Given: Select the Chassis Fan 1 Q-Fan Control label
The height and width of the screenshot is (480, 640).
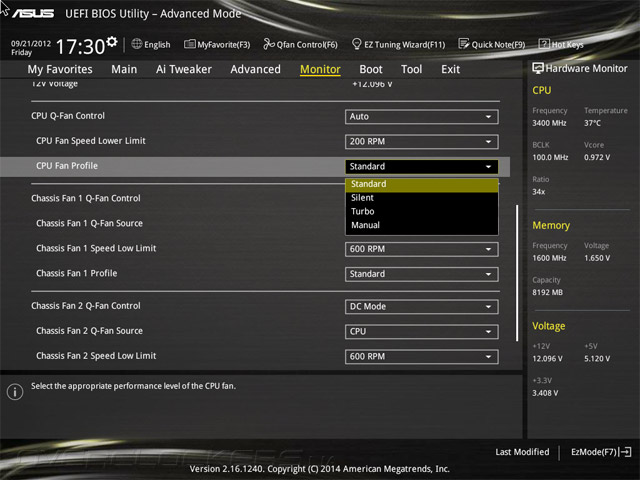Looking at the screenshot, I should 86,198.
